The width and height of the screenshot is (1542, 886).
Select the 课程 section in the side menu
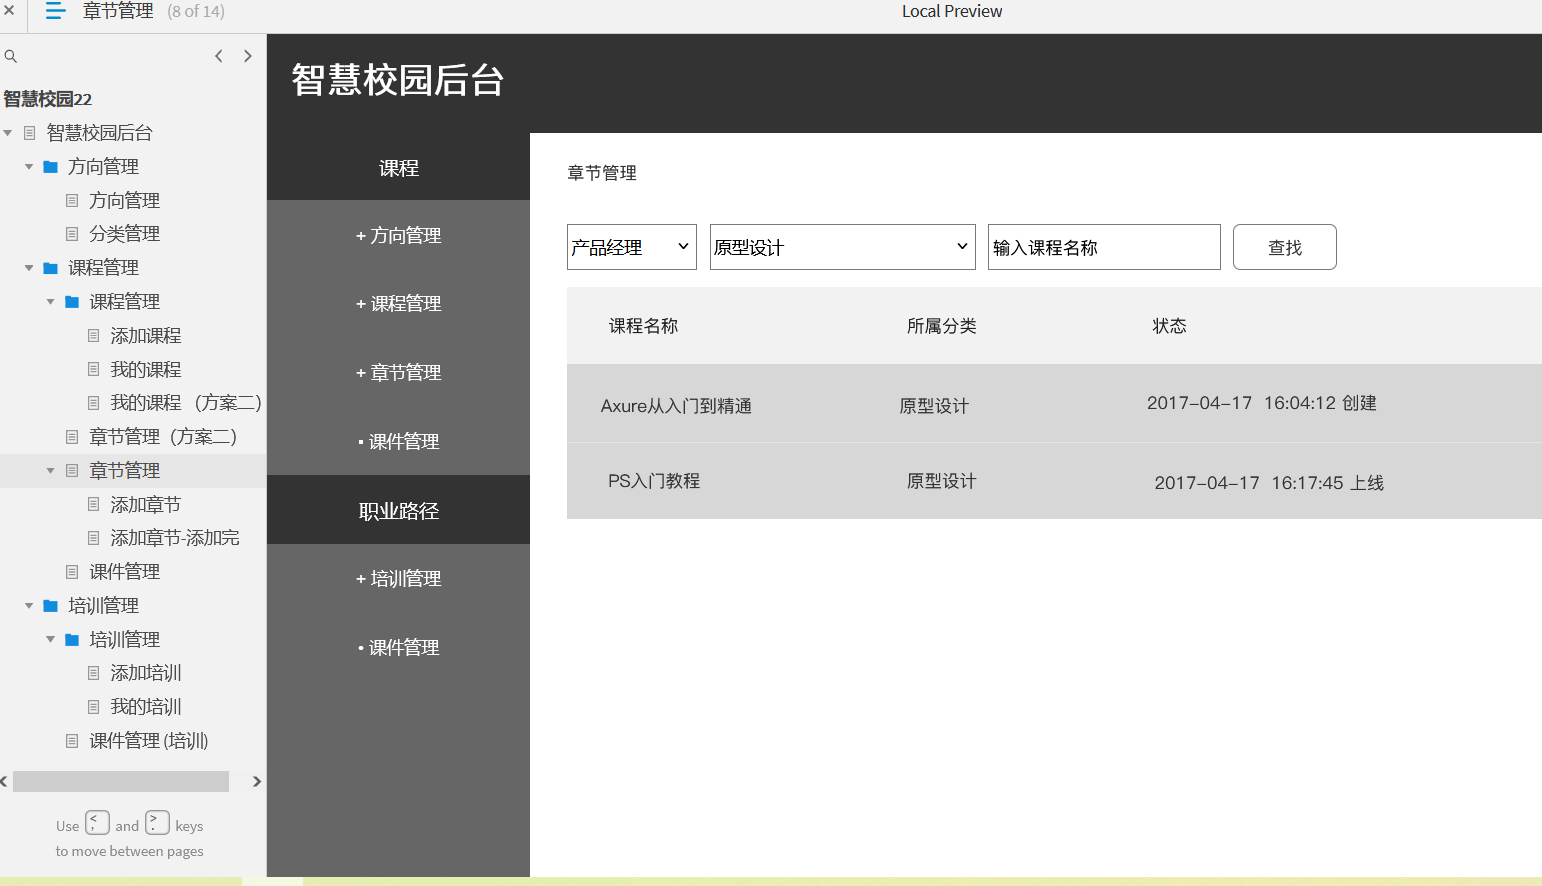coord(398,168)
